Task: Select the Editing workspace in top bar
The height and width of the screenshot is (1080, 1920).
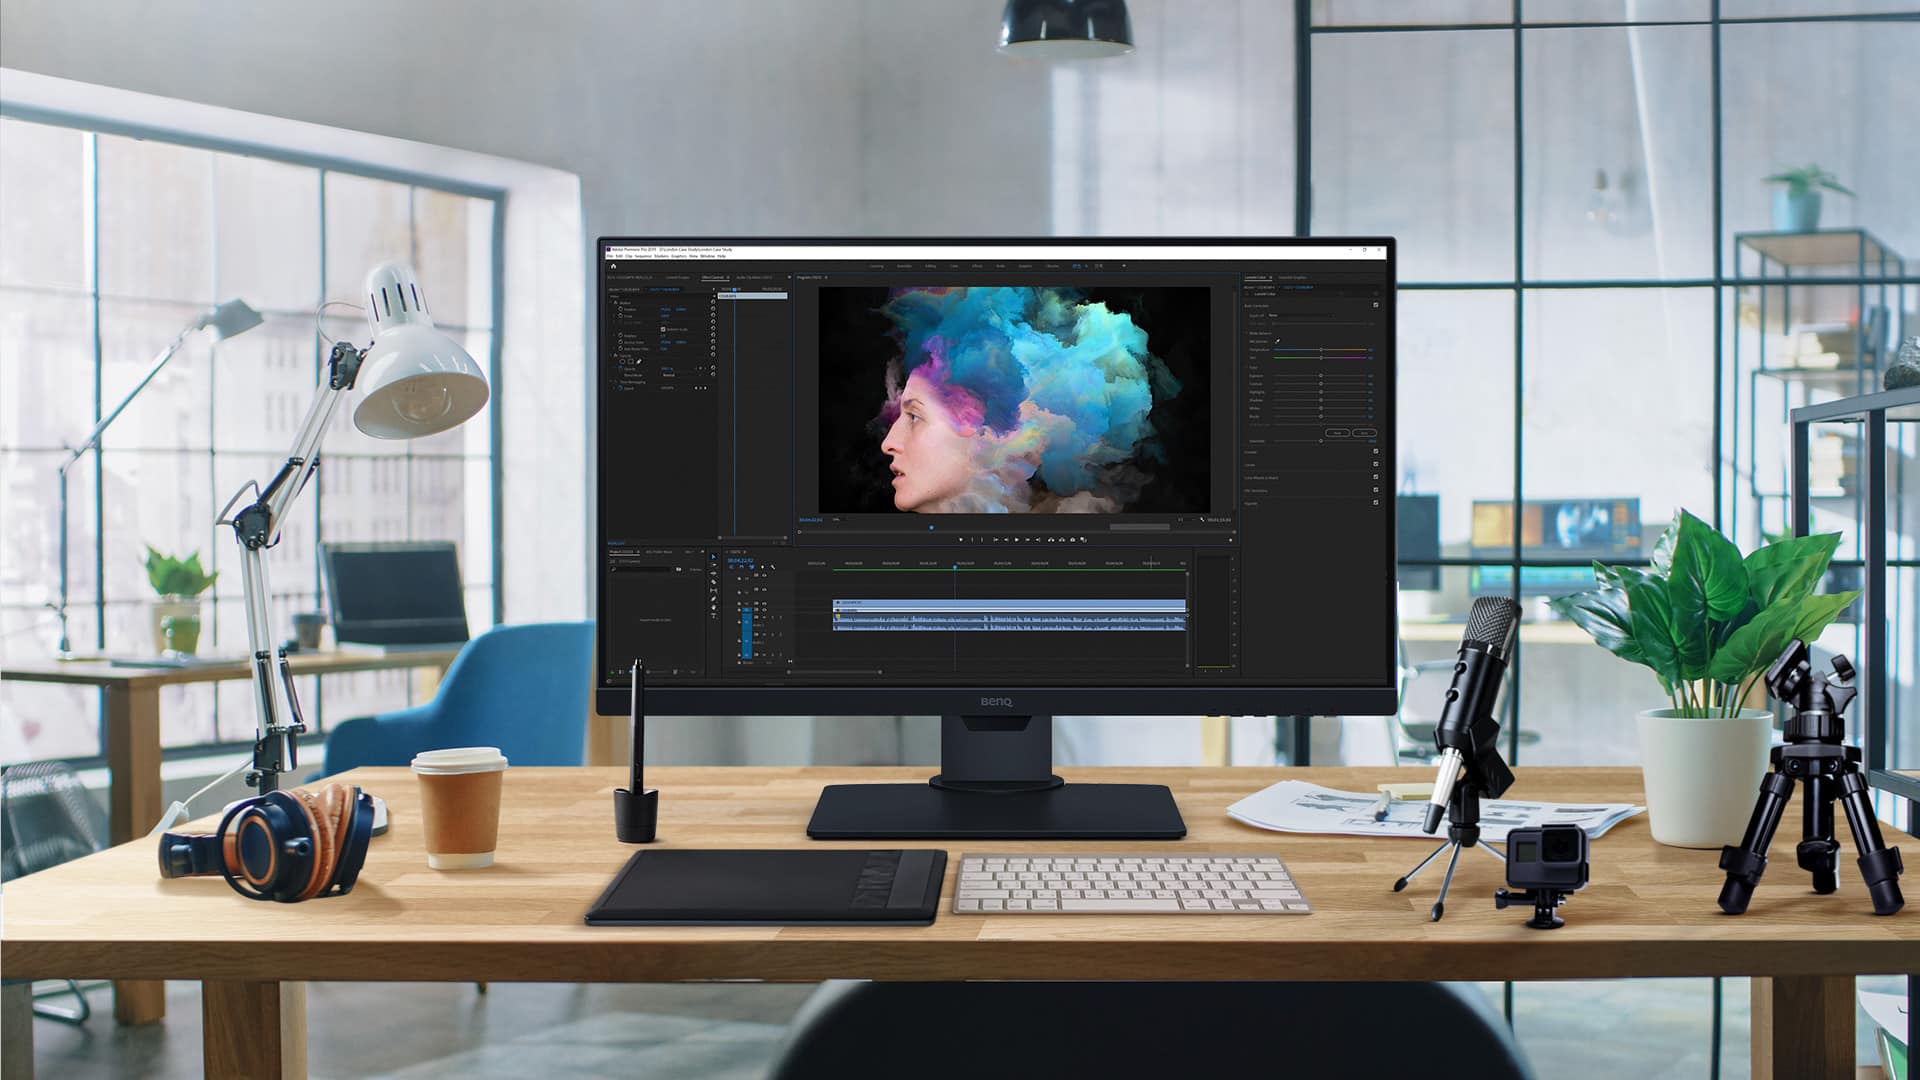Action: tap(931, 266)
